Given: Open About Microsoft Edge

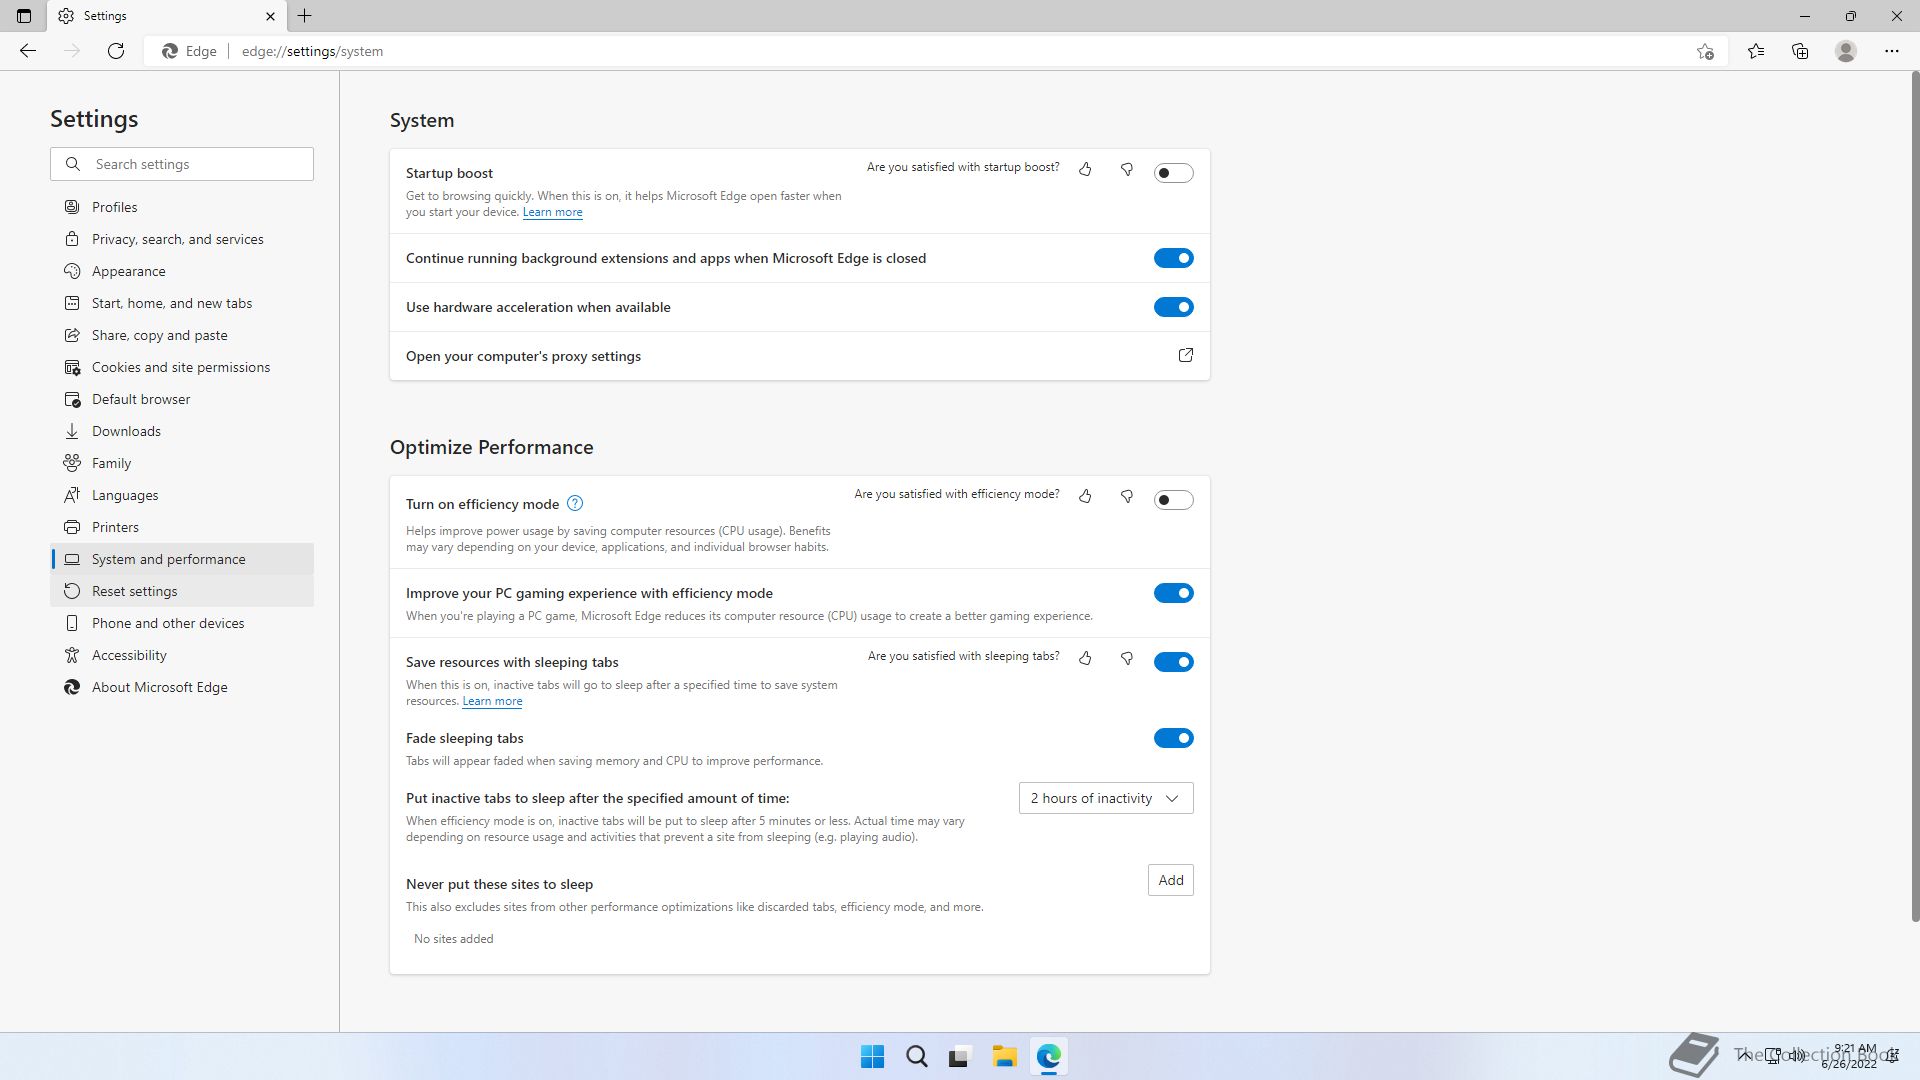Looking at the screenshot, I should pyautogui.click(x=182, y=687).
